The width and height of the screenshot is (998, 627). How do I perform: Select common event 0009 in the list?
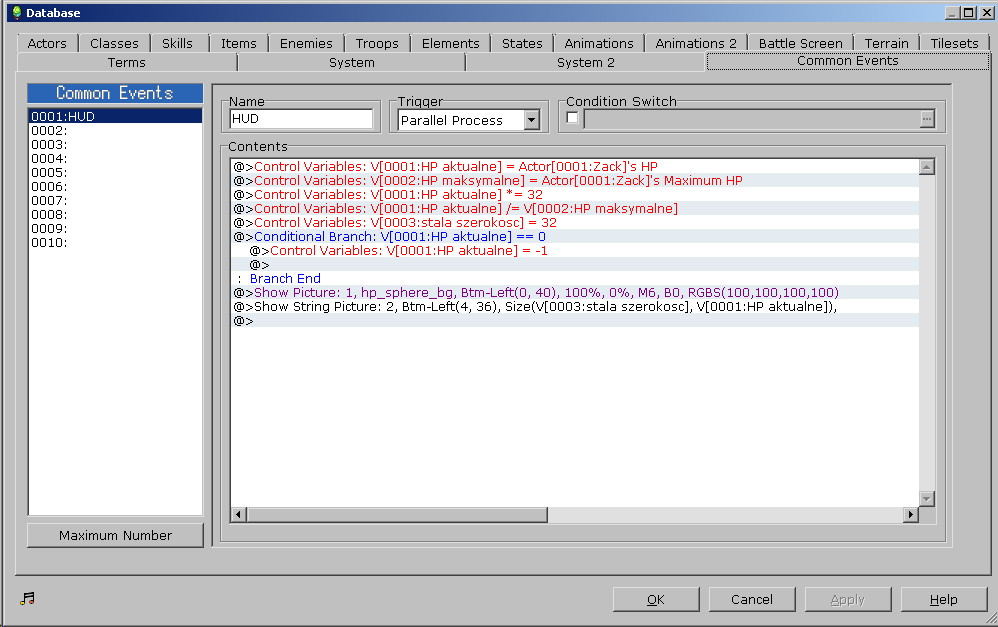click(115, 229)
